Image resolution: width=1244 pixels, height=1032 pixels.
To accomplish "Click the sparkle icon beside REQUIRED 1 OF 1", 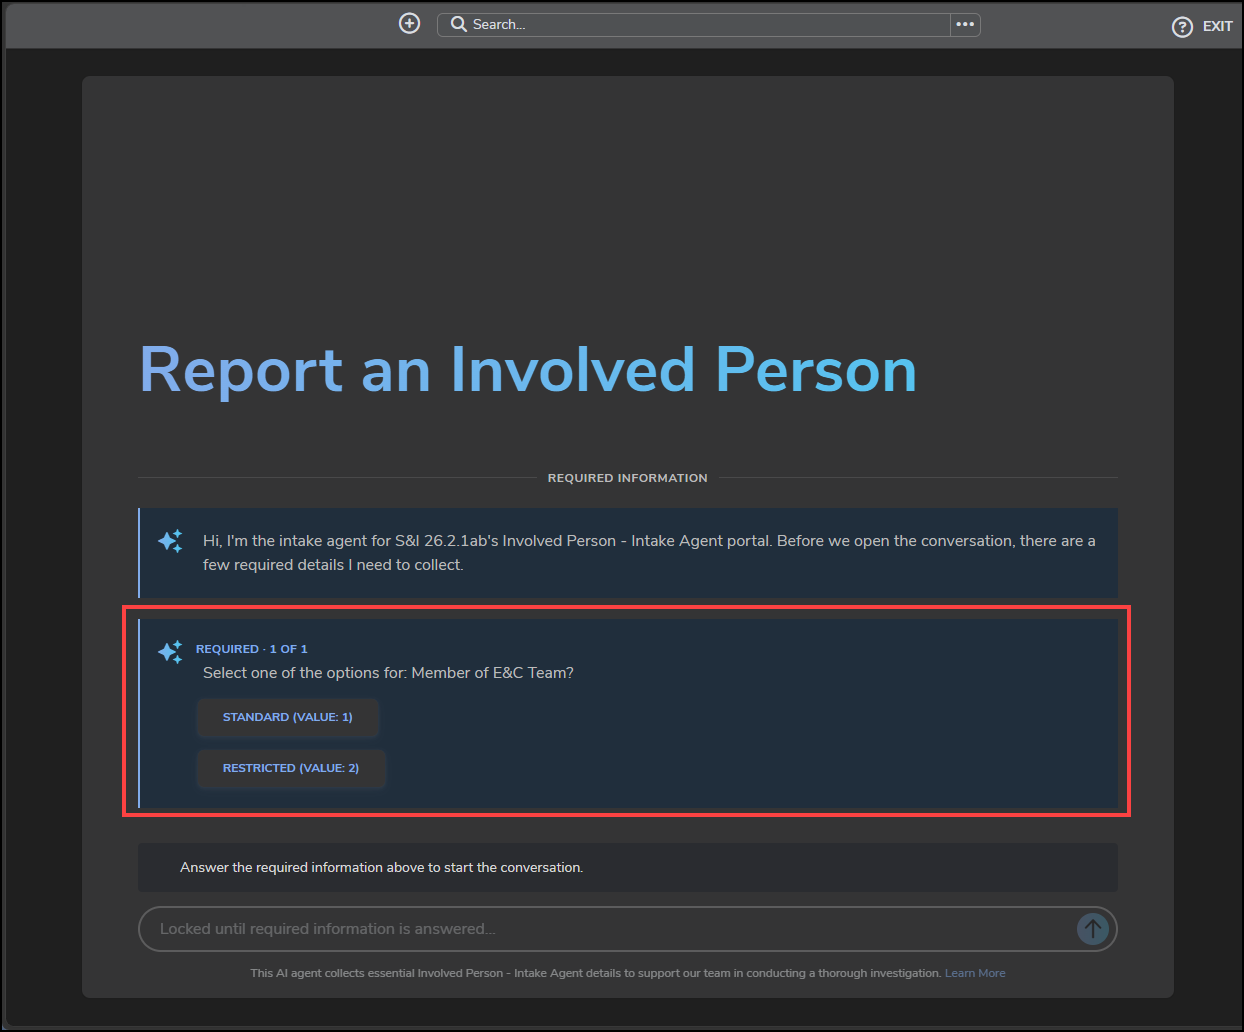I will [170, 651].
